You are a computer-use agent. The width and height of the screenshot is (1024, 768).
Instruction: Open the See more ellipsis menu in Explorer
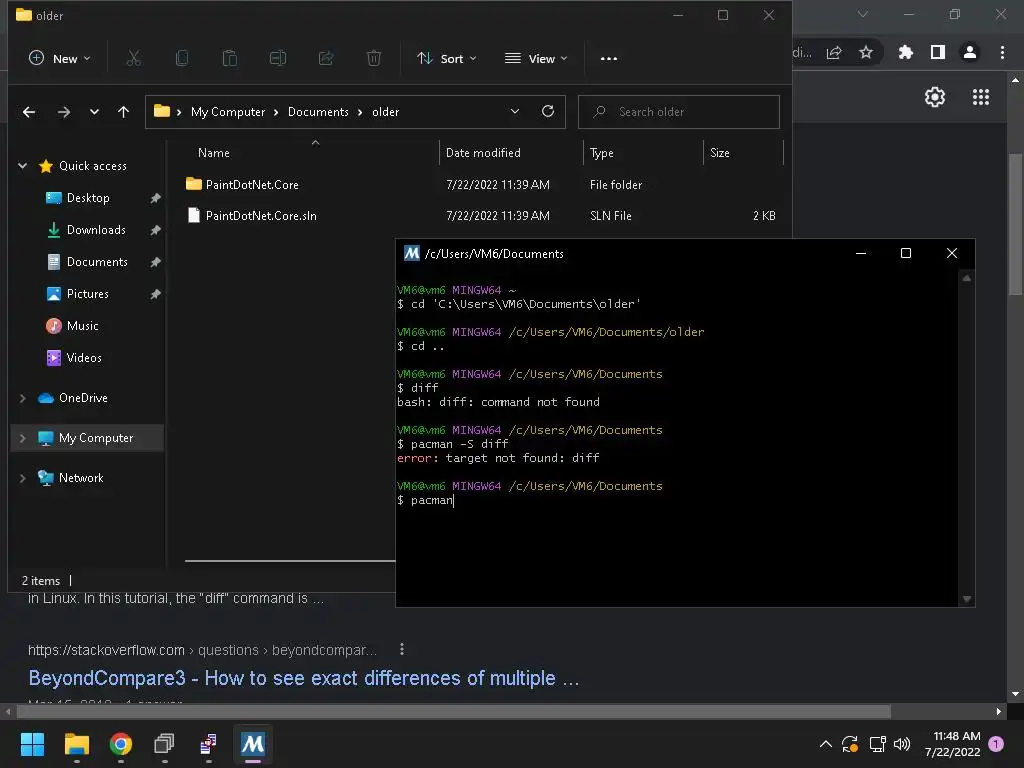[609, 59]
